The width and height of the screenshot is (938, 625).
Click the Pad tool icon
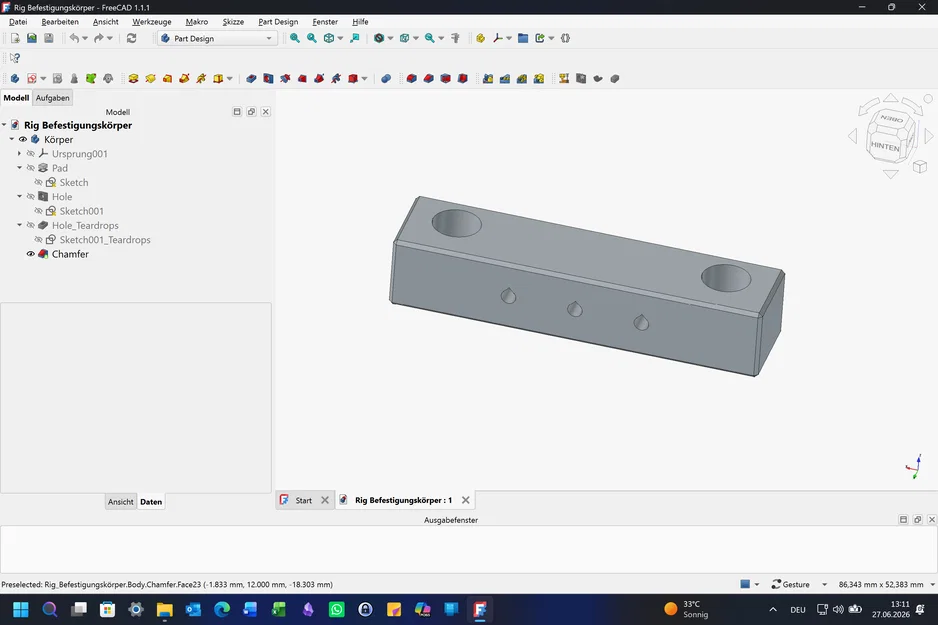pyautogui.click(x=133, y=78)
